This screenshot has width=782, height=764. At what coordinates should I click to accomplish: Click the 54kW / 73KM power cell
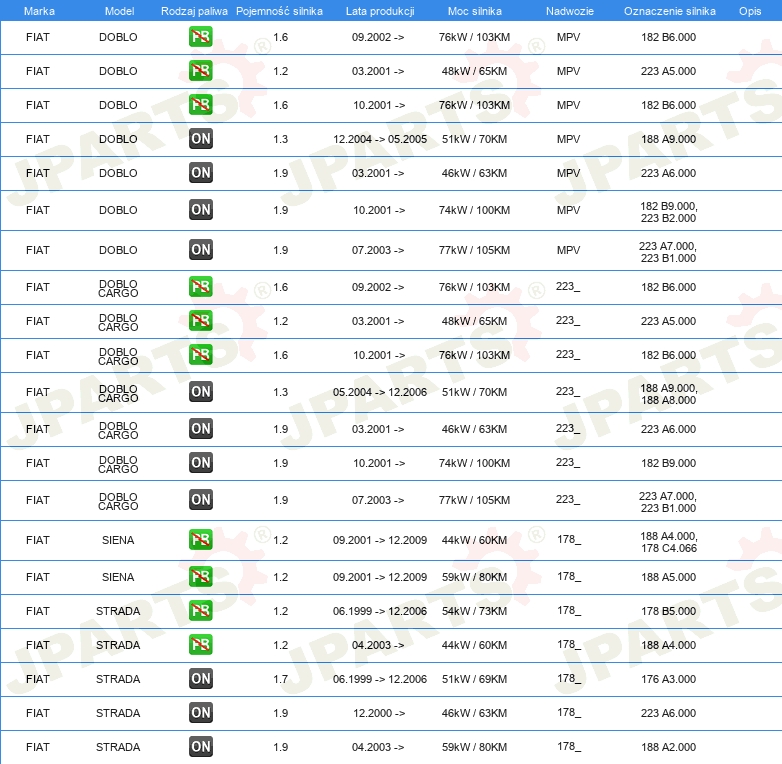(474, 611)
